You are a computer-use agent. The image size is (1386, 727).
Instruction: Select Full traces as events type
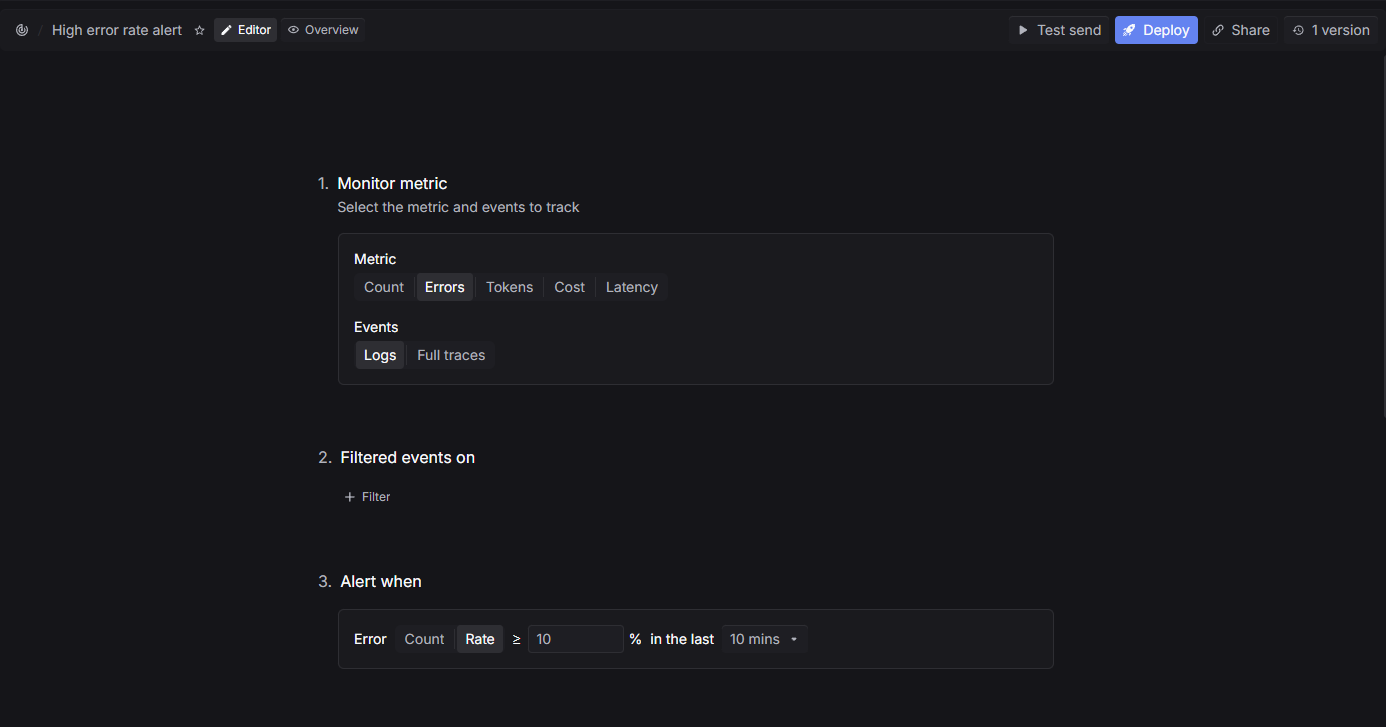point(451,355)
